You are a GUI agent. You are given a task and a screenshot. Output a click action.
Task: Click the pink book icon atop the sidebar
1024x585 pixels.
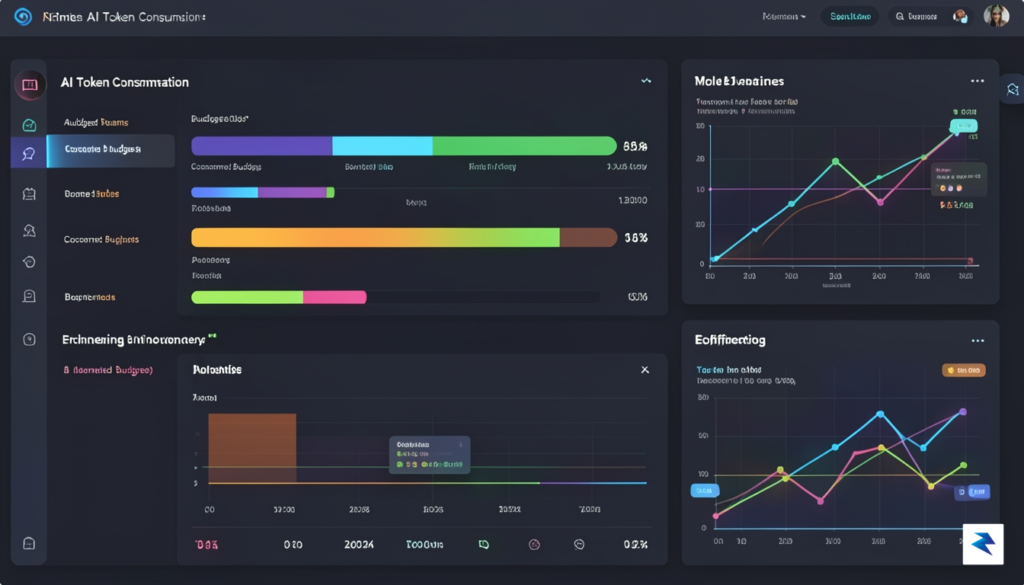coord(29,85)
